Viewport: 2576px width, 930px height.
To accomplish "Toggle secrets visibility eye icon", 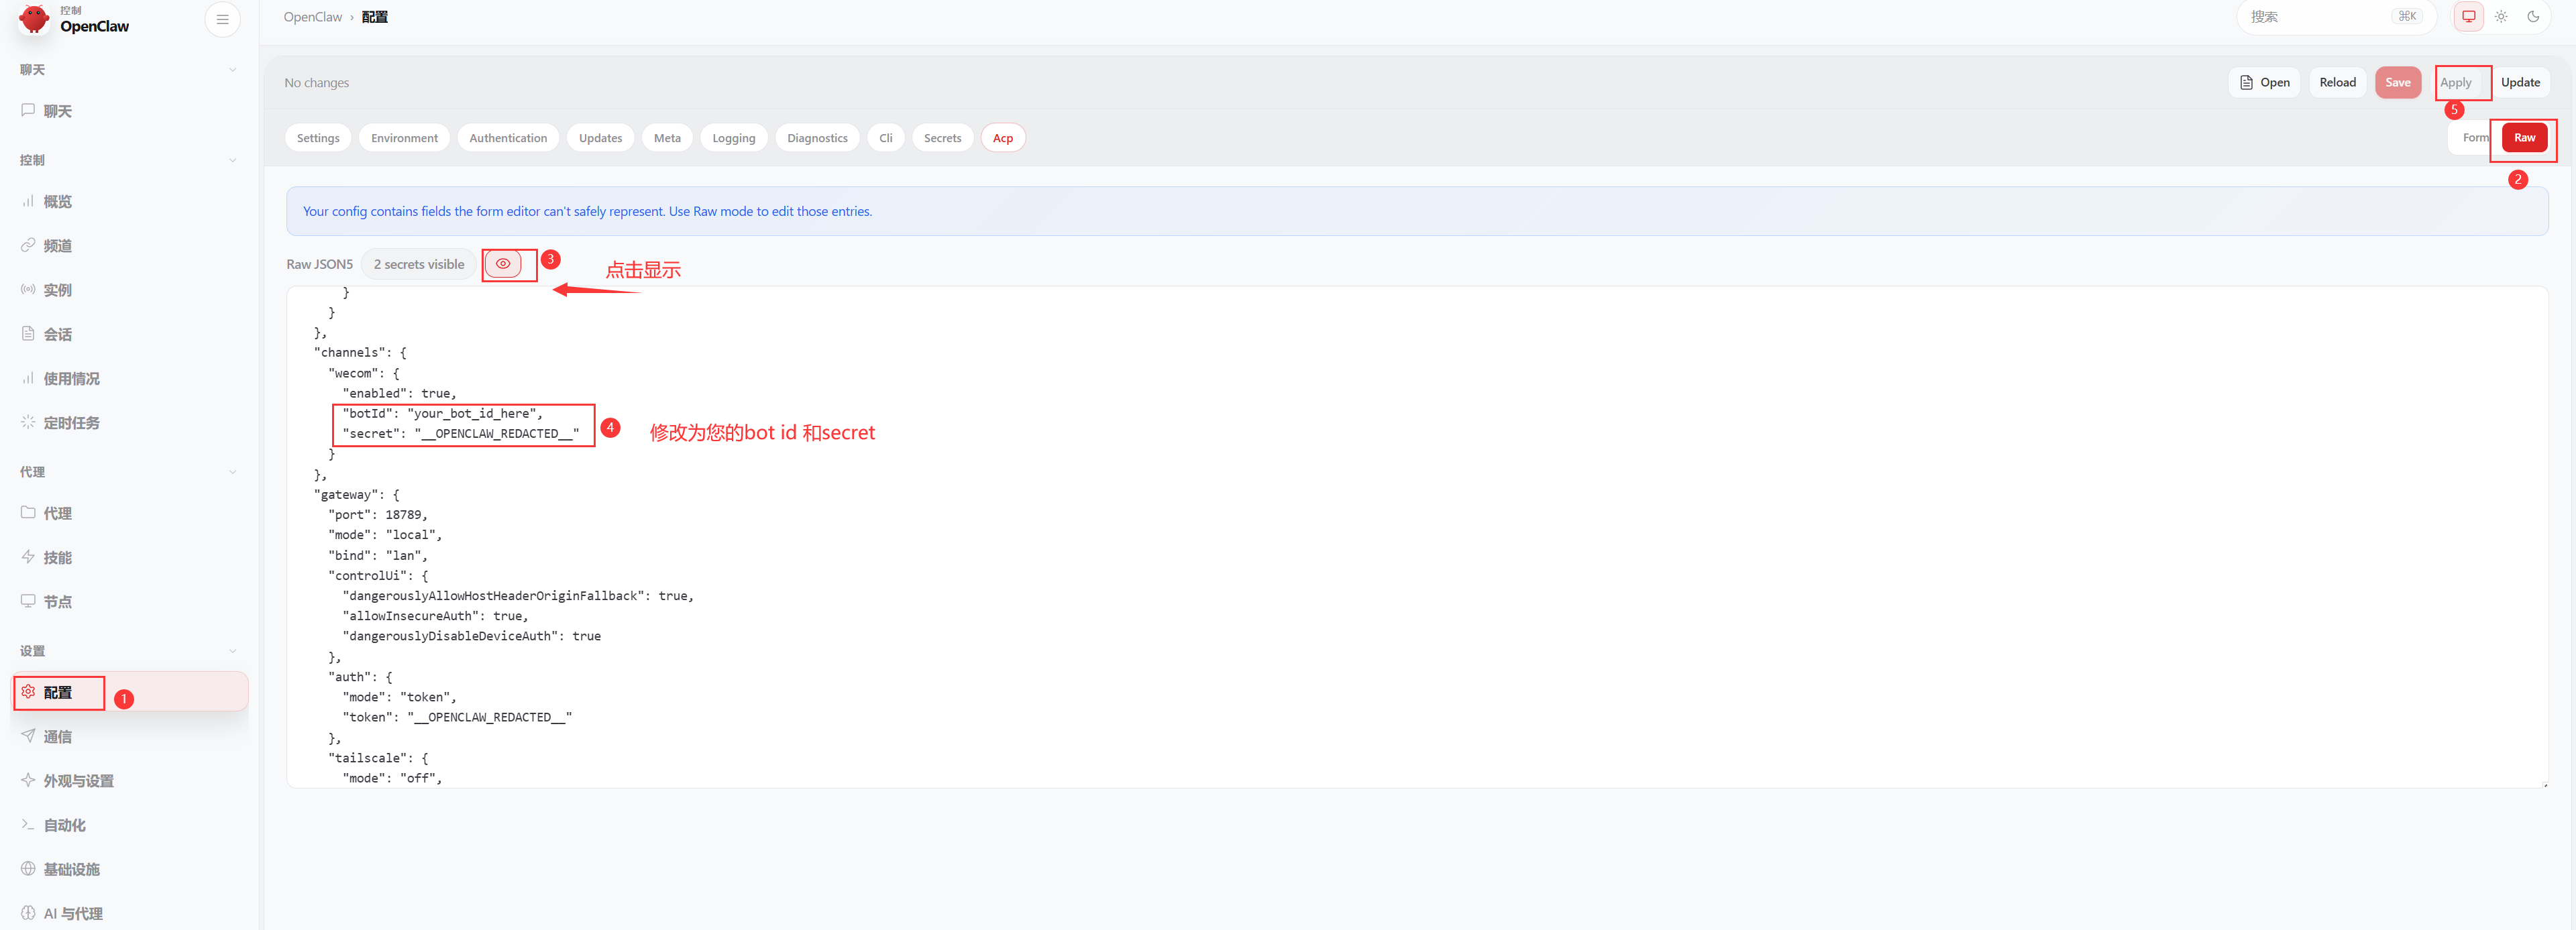I will (503, 264).
